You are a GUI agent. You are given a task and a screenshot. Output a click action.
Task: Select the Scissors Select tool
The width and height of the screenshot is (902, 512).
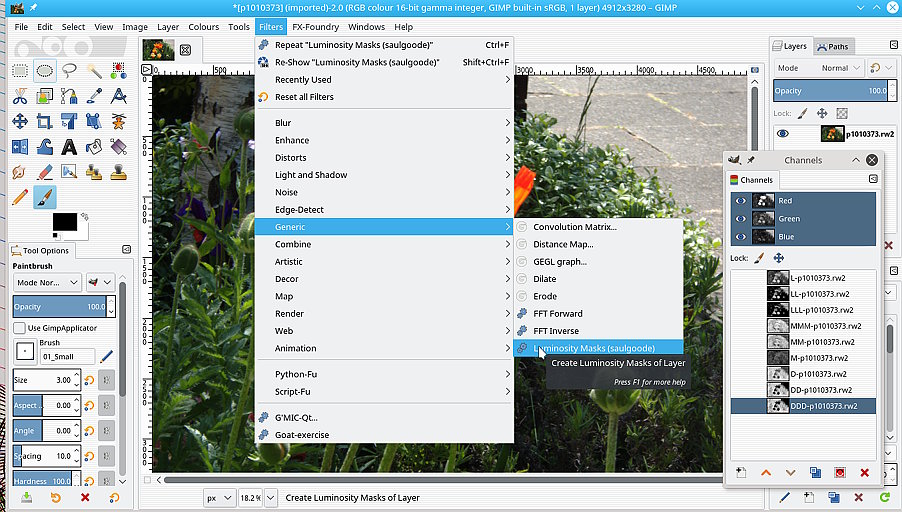(20, 96)
